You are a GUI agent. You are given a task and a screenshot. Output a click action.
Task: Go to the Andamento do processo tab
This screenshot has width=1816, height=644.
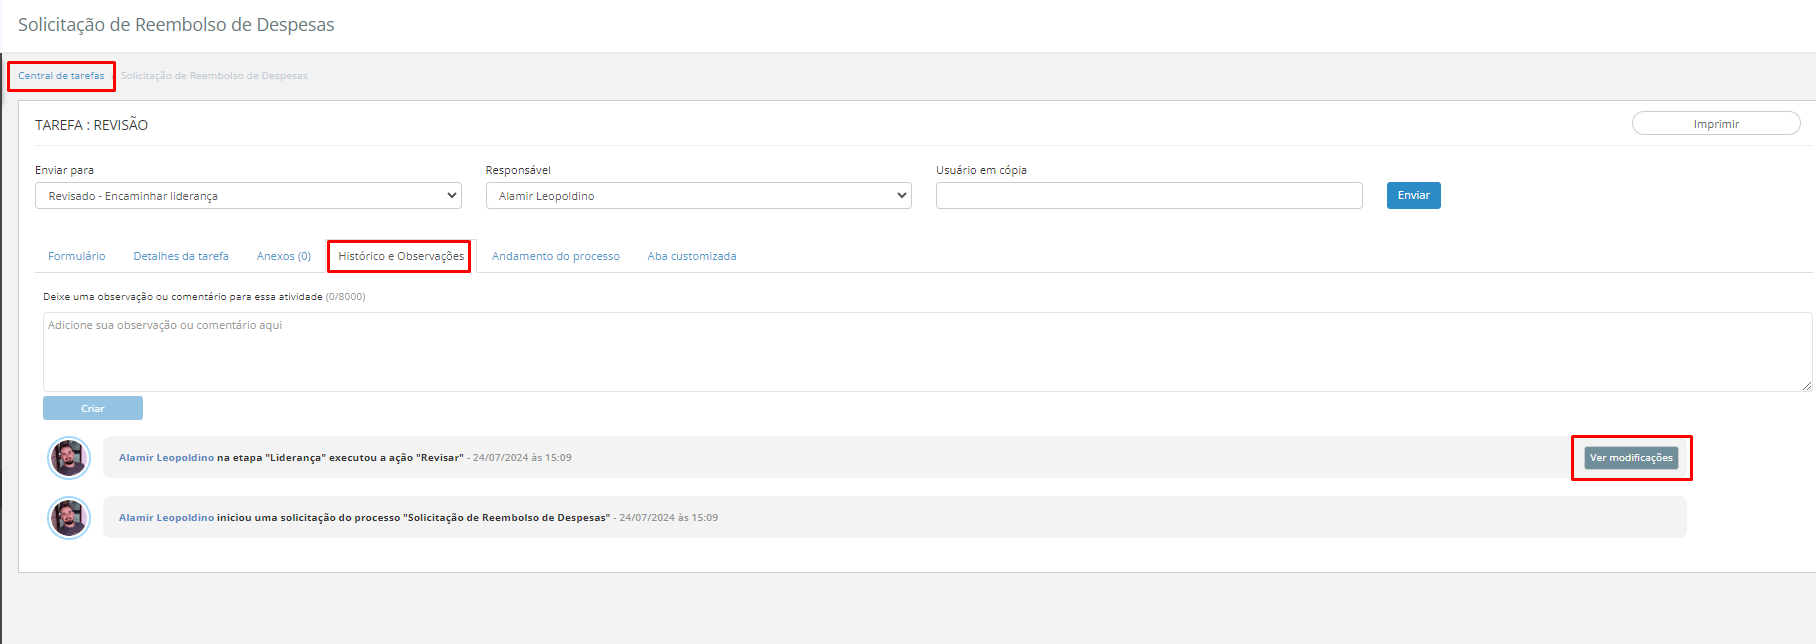(x=556, y=257)
